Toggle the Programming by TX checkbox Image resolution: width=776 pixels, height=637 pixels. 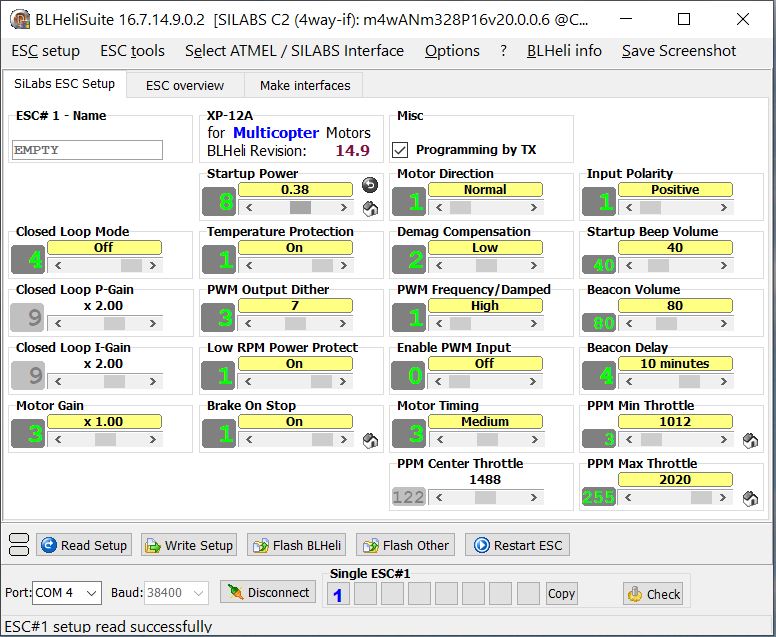tap(401, 150)
